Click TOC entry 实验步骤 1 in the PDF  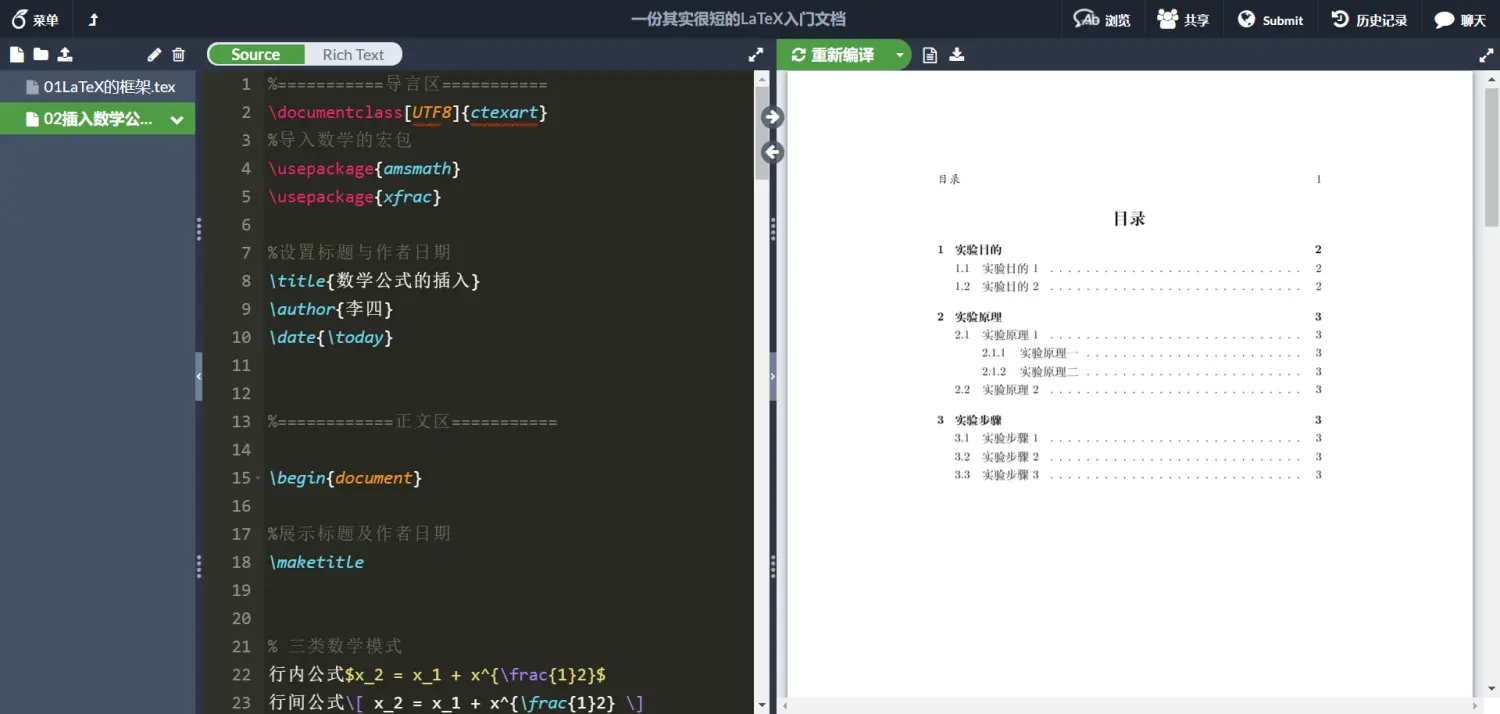coord(1010,438)
